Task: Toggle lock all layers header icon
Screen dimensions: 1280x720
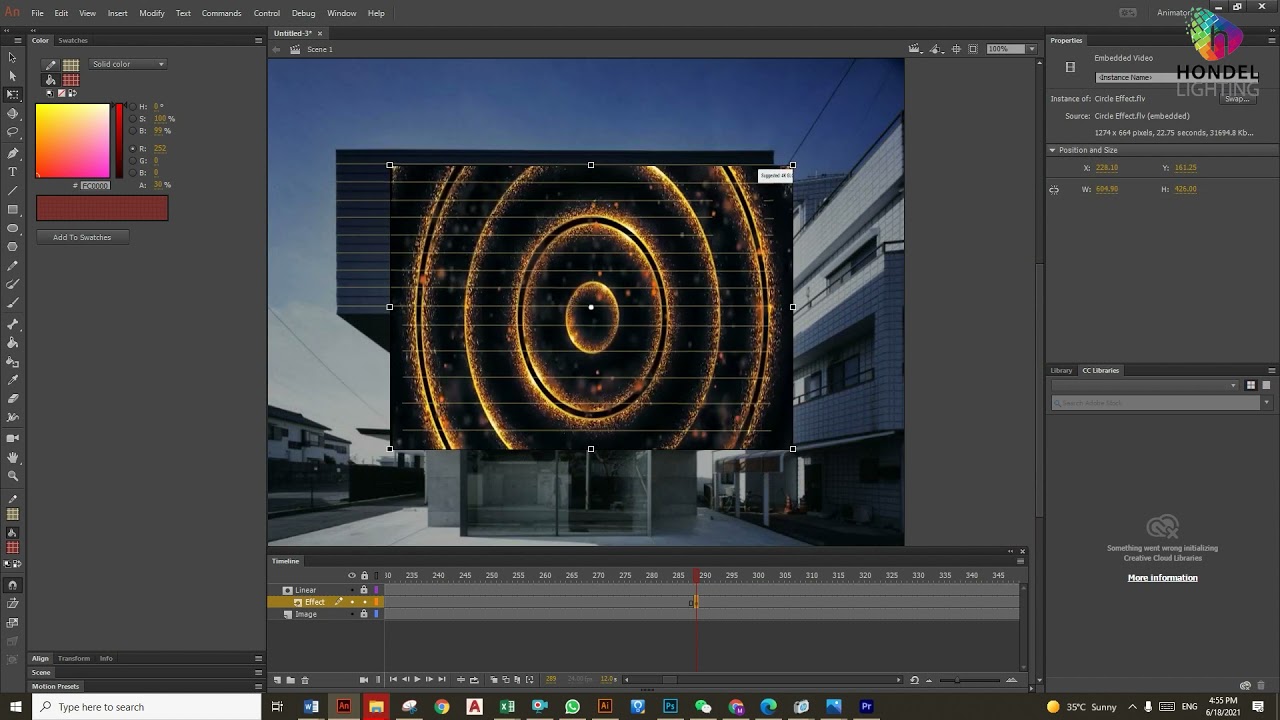Action: tap(364, 575)
